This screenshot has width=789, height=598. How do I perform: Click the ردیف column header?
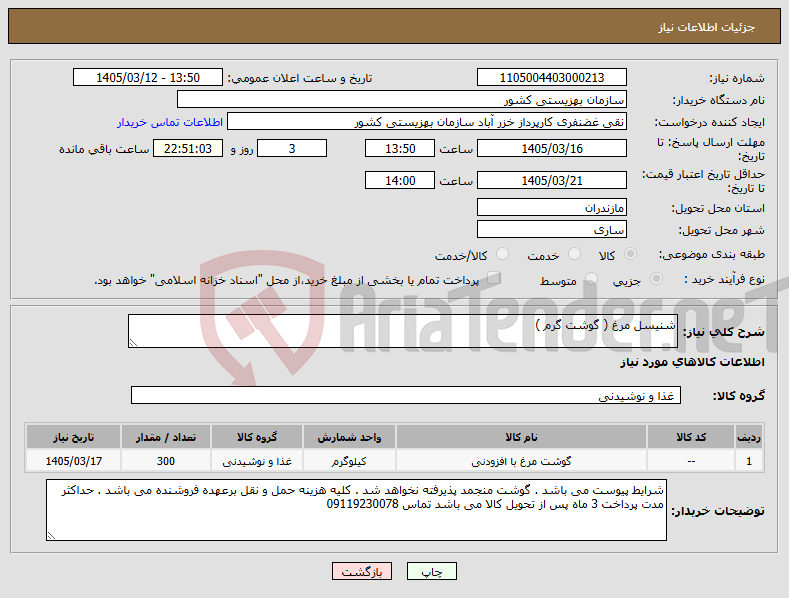click(x=749, y=437)
